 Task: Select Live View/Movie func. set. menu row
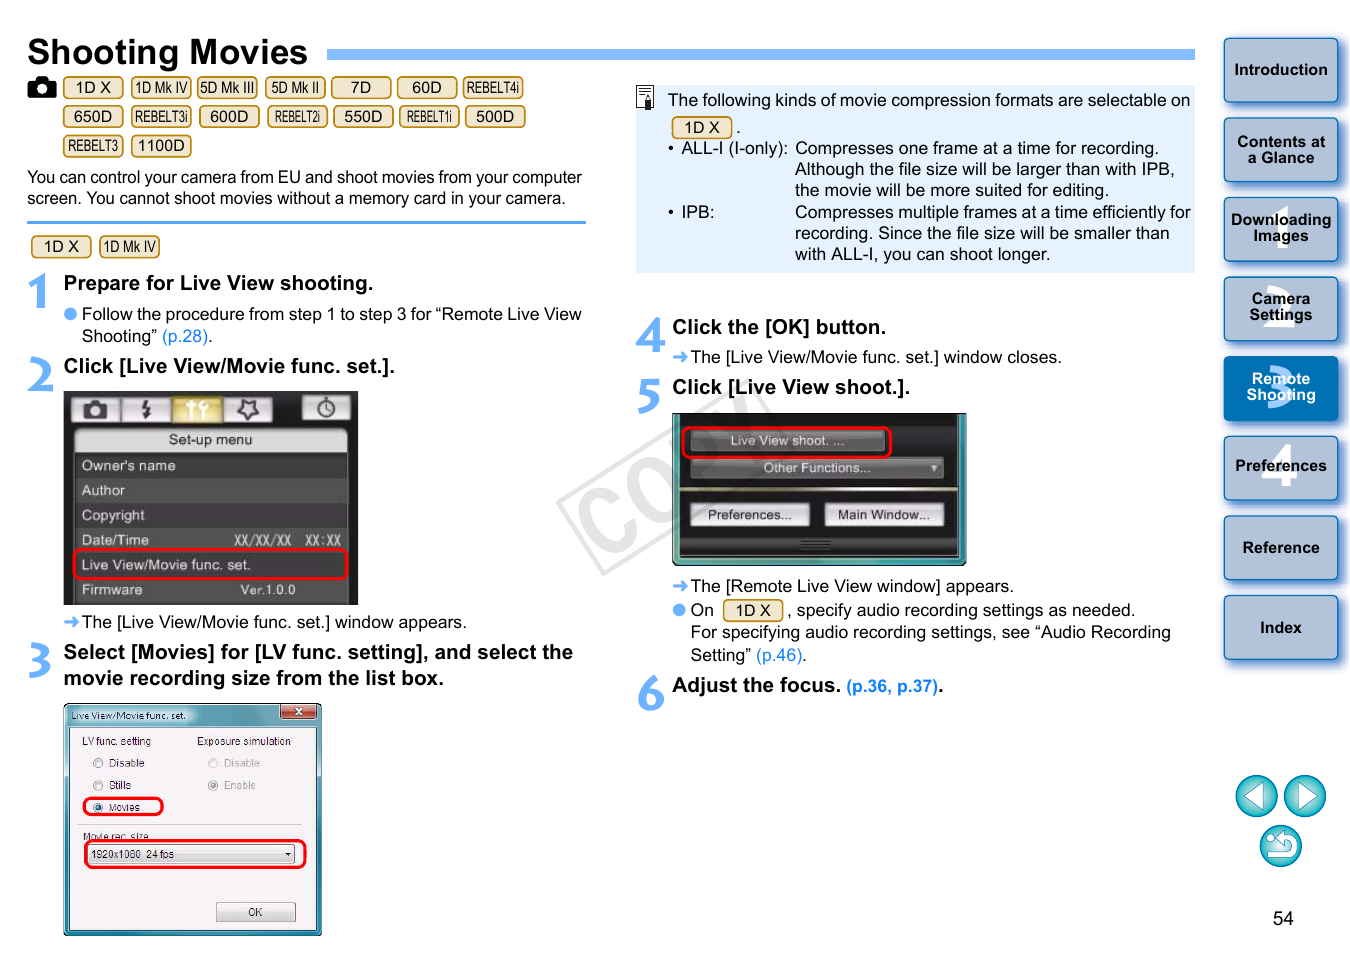pos(211,565)
